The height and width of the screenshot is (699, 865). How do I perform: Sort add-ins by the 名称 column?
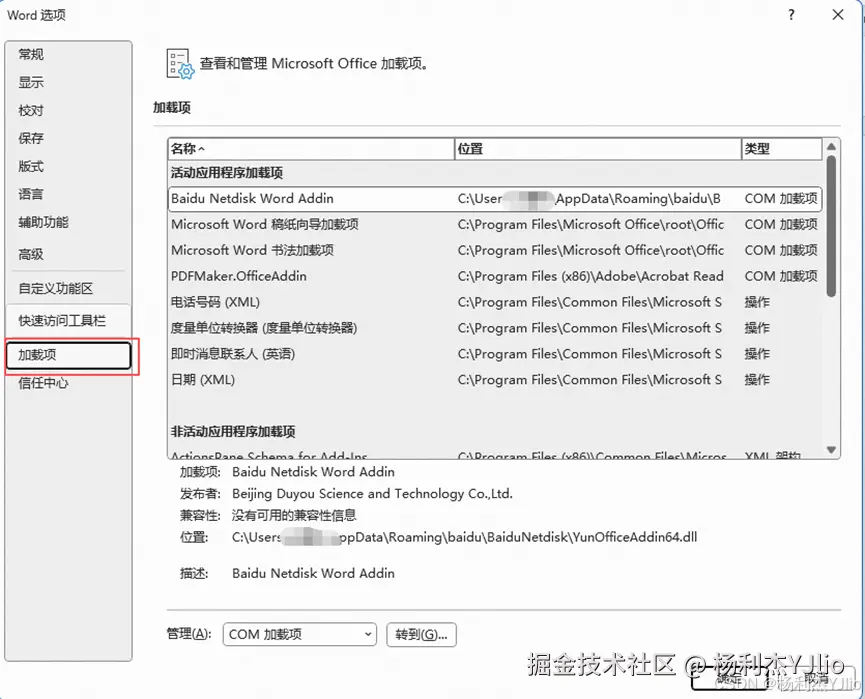pos(200,148)
